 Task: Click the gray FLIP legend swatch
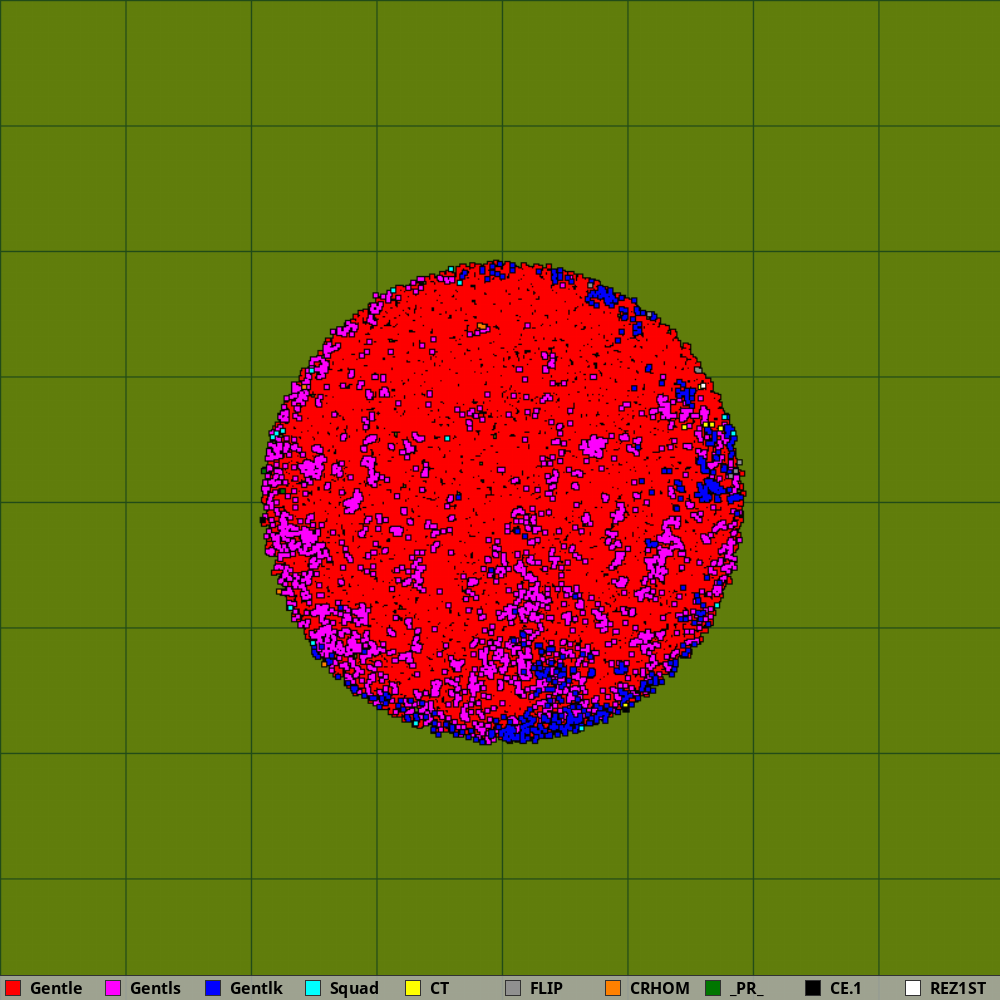(513, 988)
